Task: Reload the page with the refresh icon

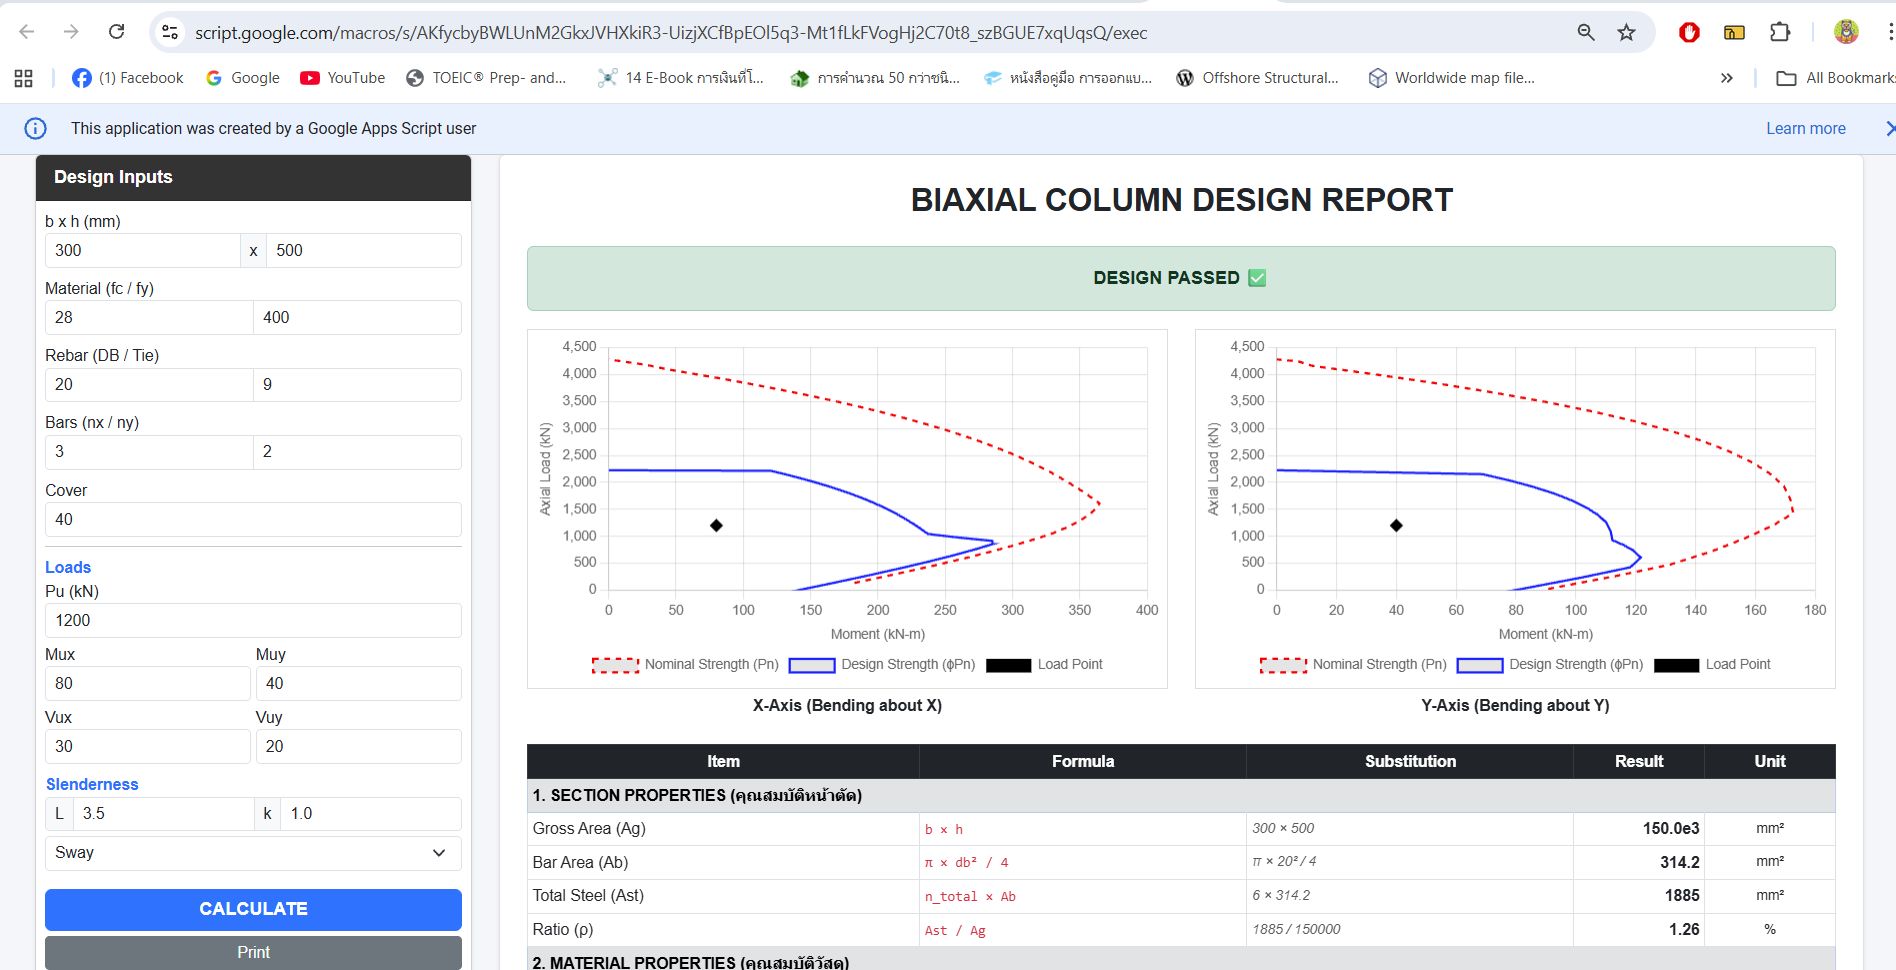Action: pos(116,32)
